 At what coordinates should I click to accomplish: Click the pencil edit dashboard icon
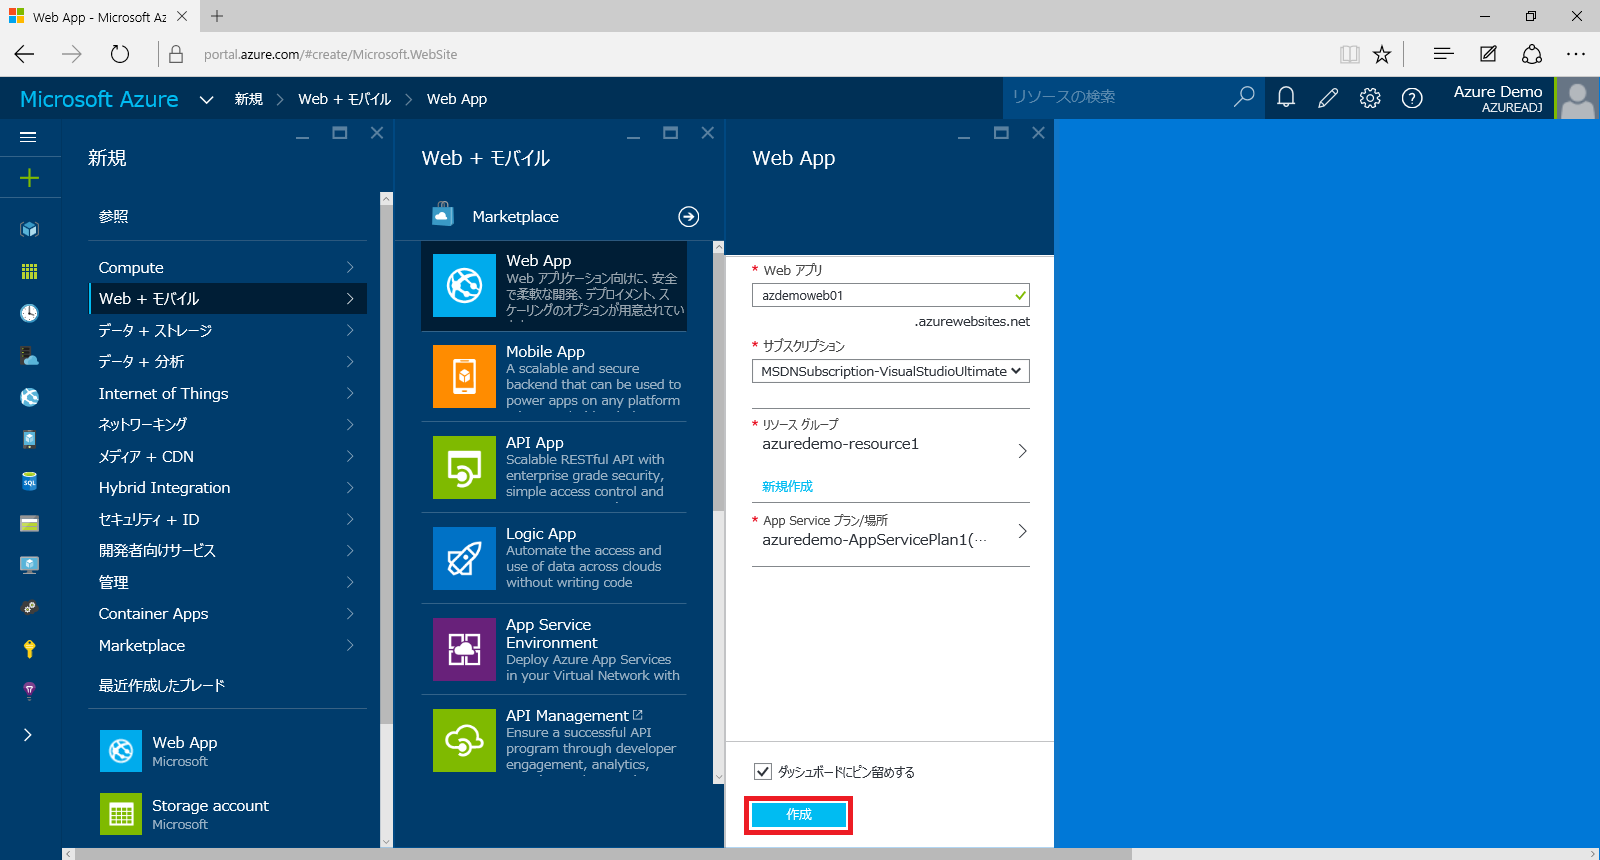click(x=1328, y=98)
